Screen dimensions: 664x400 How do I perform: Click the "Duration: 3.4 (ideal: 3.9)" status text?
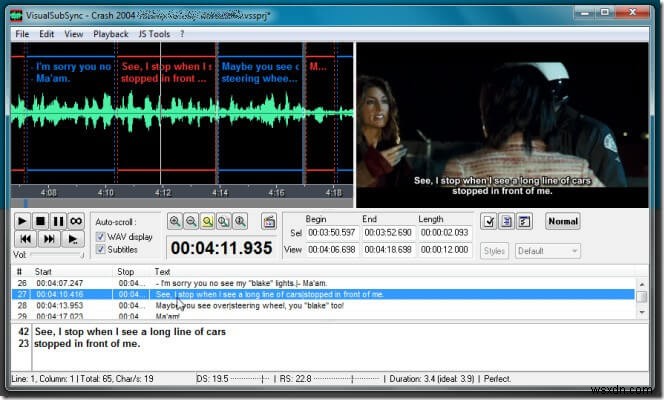(432, 379)
